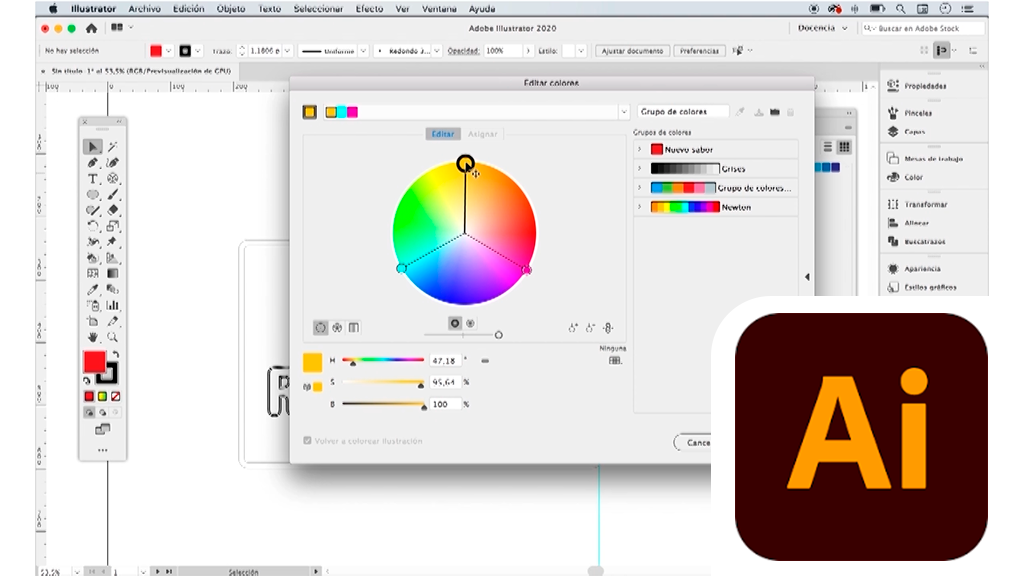Image resolution: width=1024 pixels, height=576 pixels.
Task: Open the harmony rules dropdown arrow
Action: coord(624,112)
